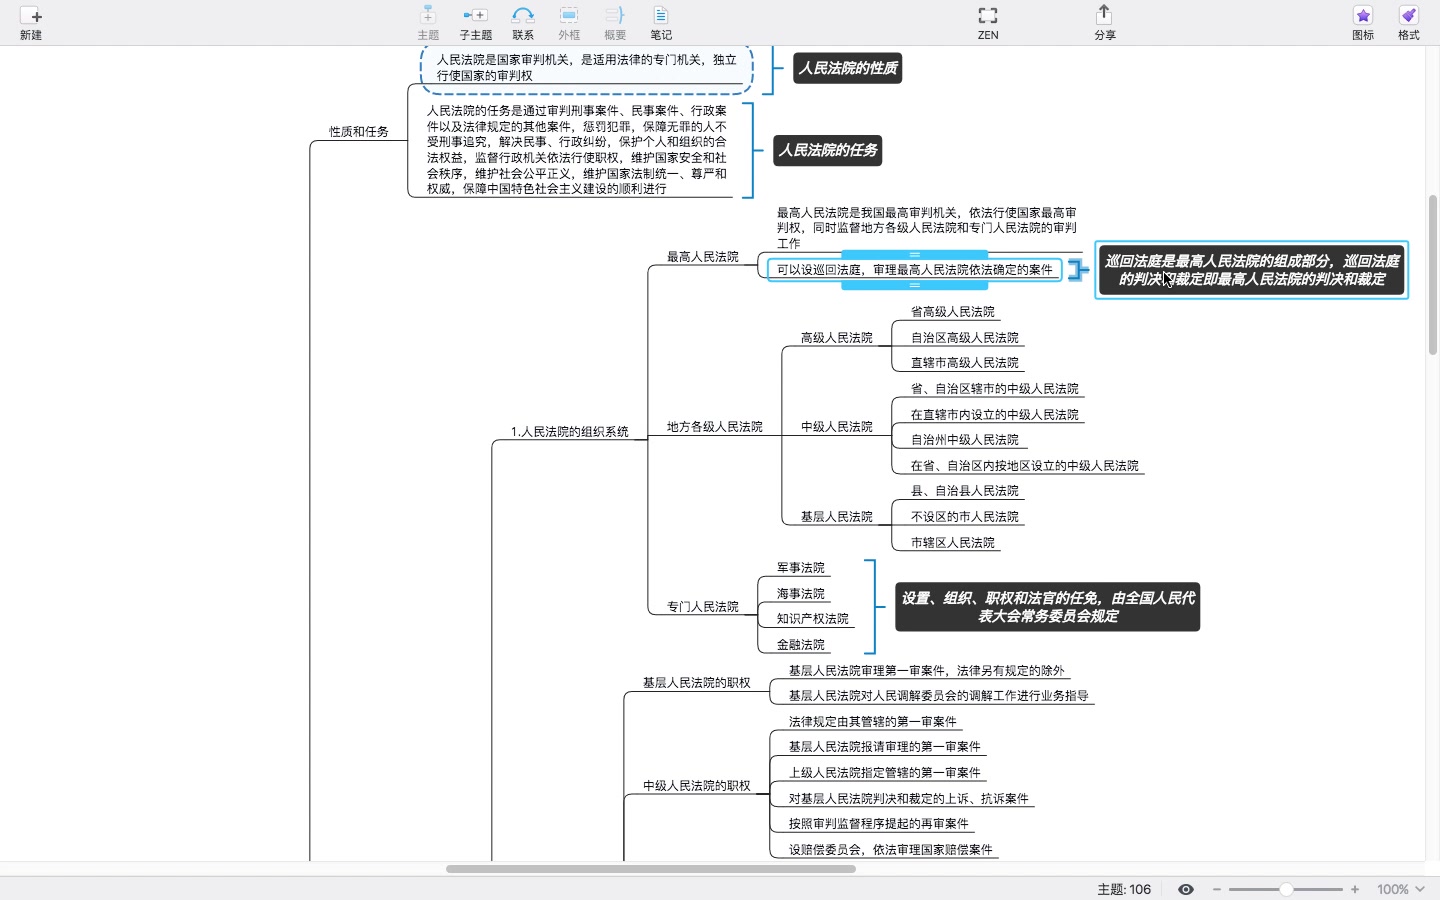Viewport: 1440px width, 900px height.
Task: Select the 可以设巡回法庭 selected topic
Action: click(914, 270)
